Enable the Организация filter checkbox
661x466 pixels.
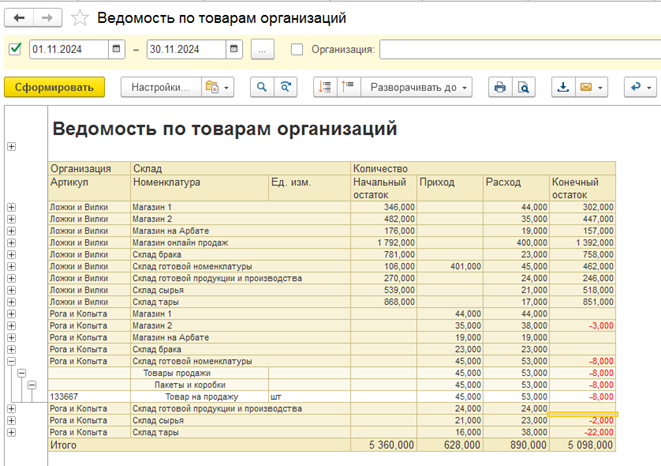[297, 49]
